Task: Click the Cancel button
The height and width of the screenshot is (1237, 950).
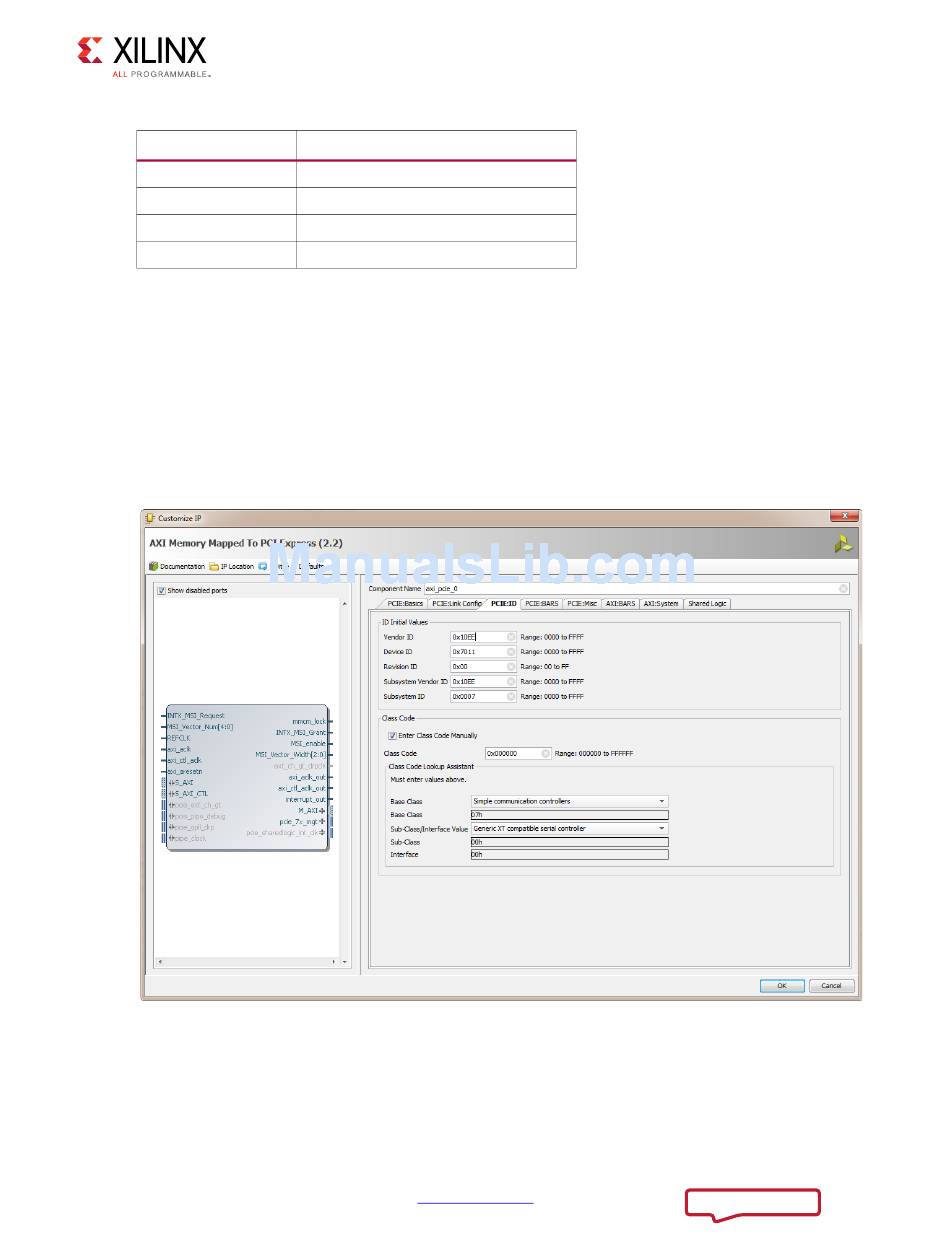Action: click(x=832, y=986)
